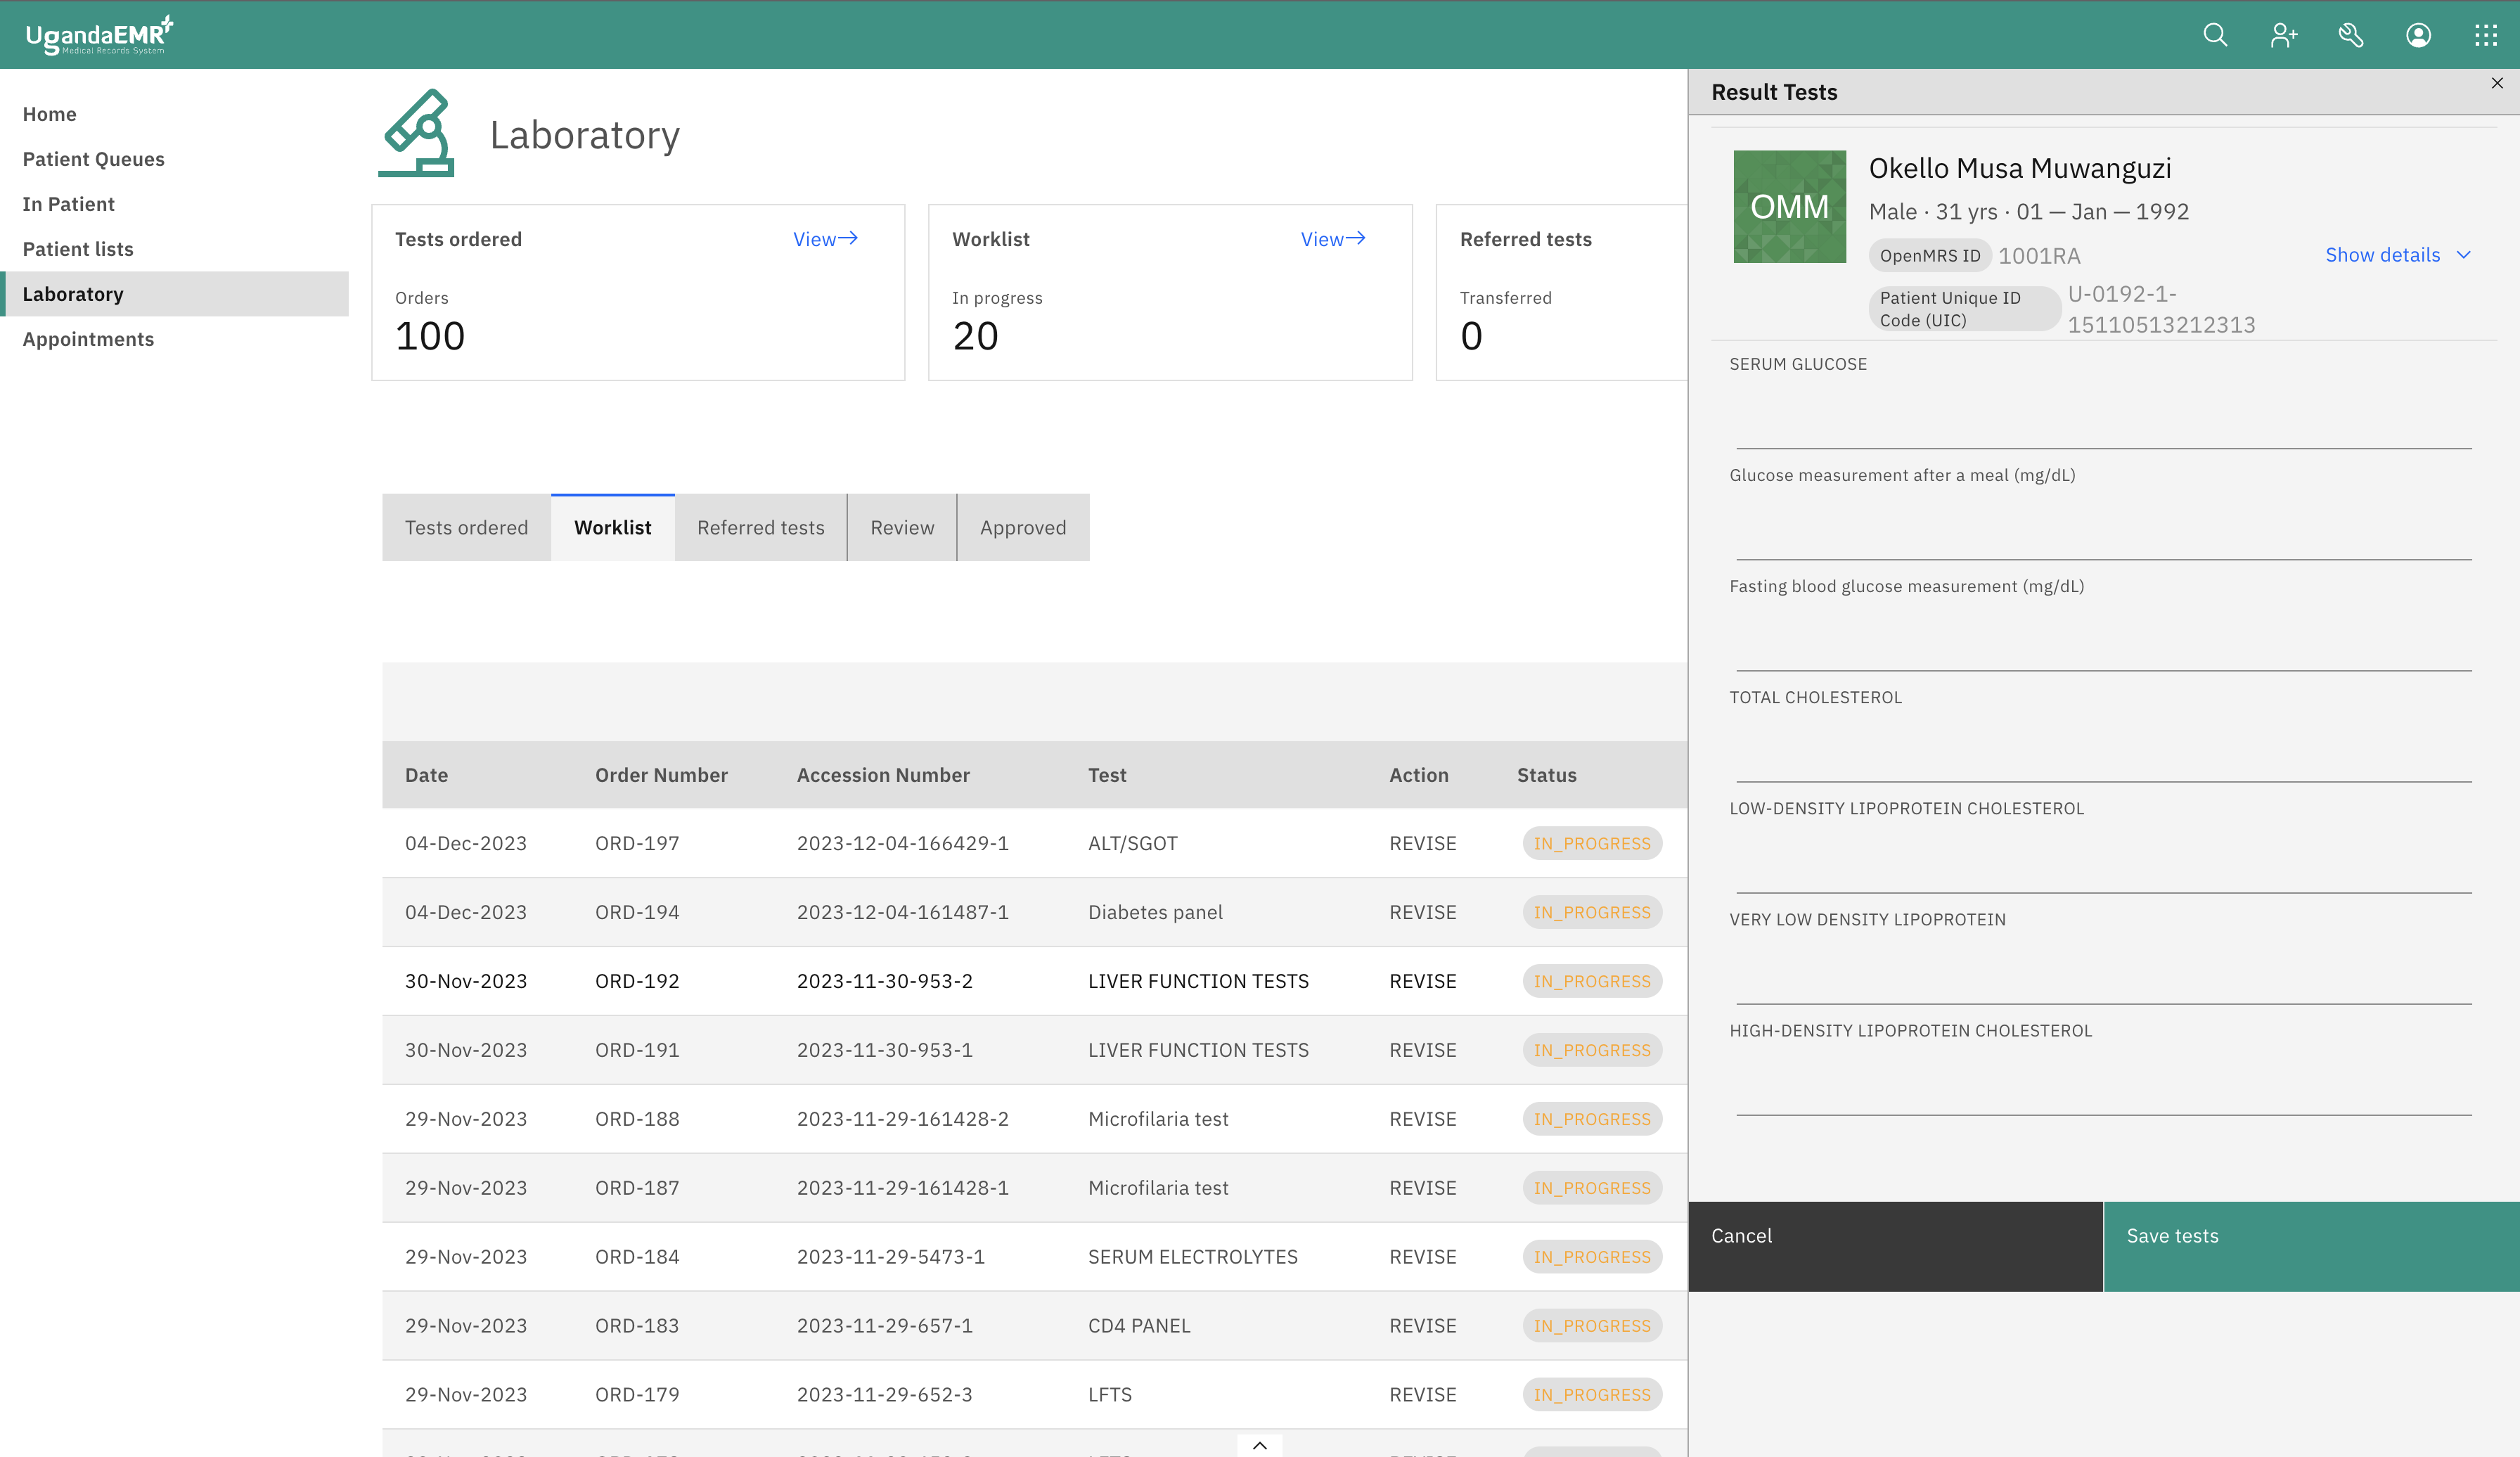
Task: Click View link in Tests ordered card
Action: pyautogui.click(x=825, y=239)
